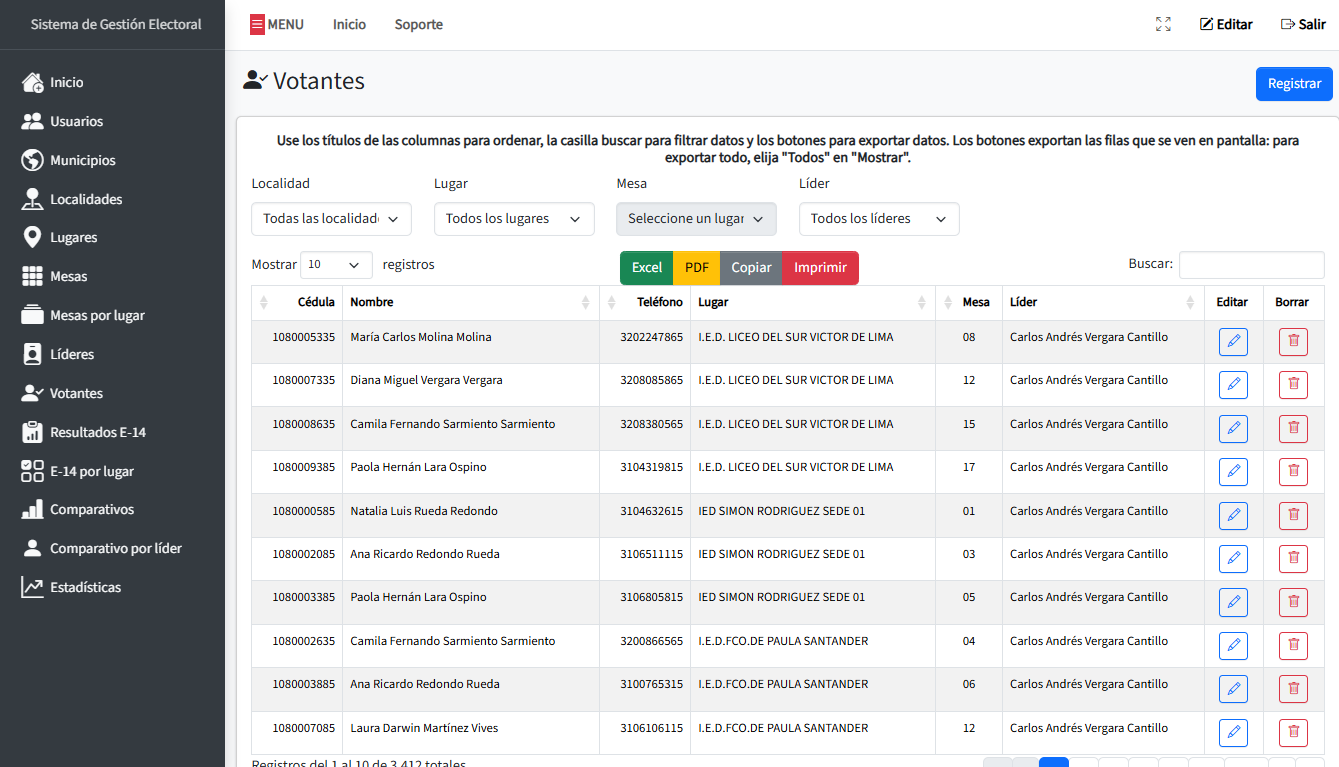Edit the voter Natalia Luis Rueda Redondo

(x=1233, y=516)
